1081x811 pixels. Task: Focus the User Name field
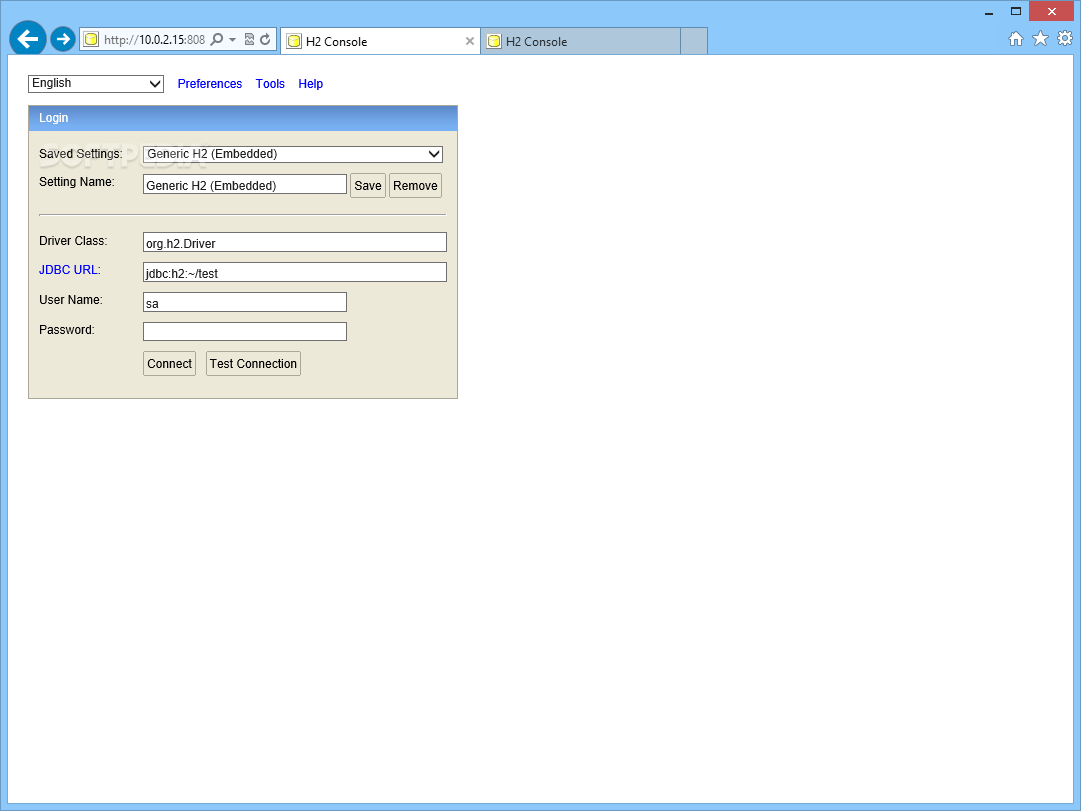[x=245, y=302]
